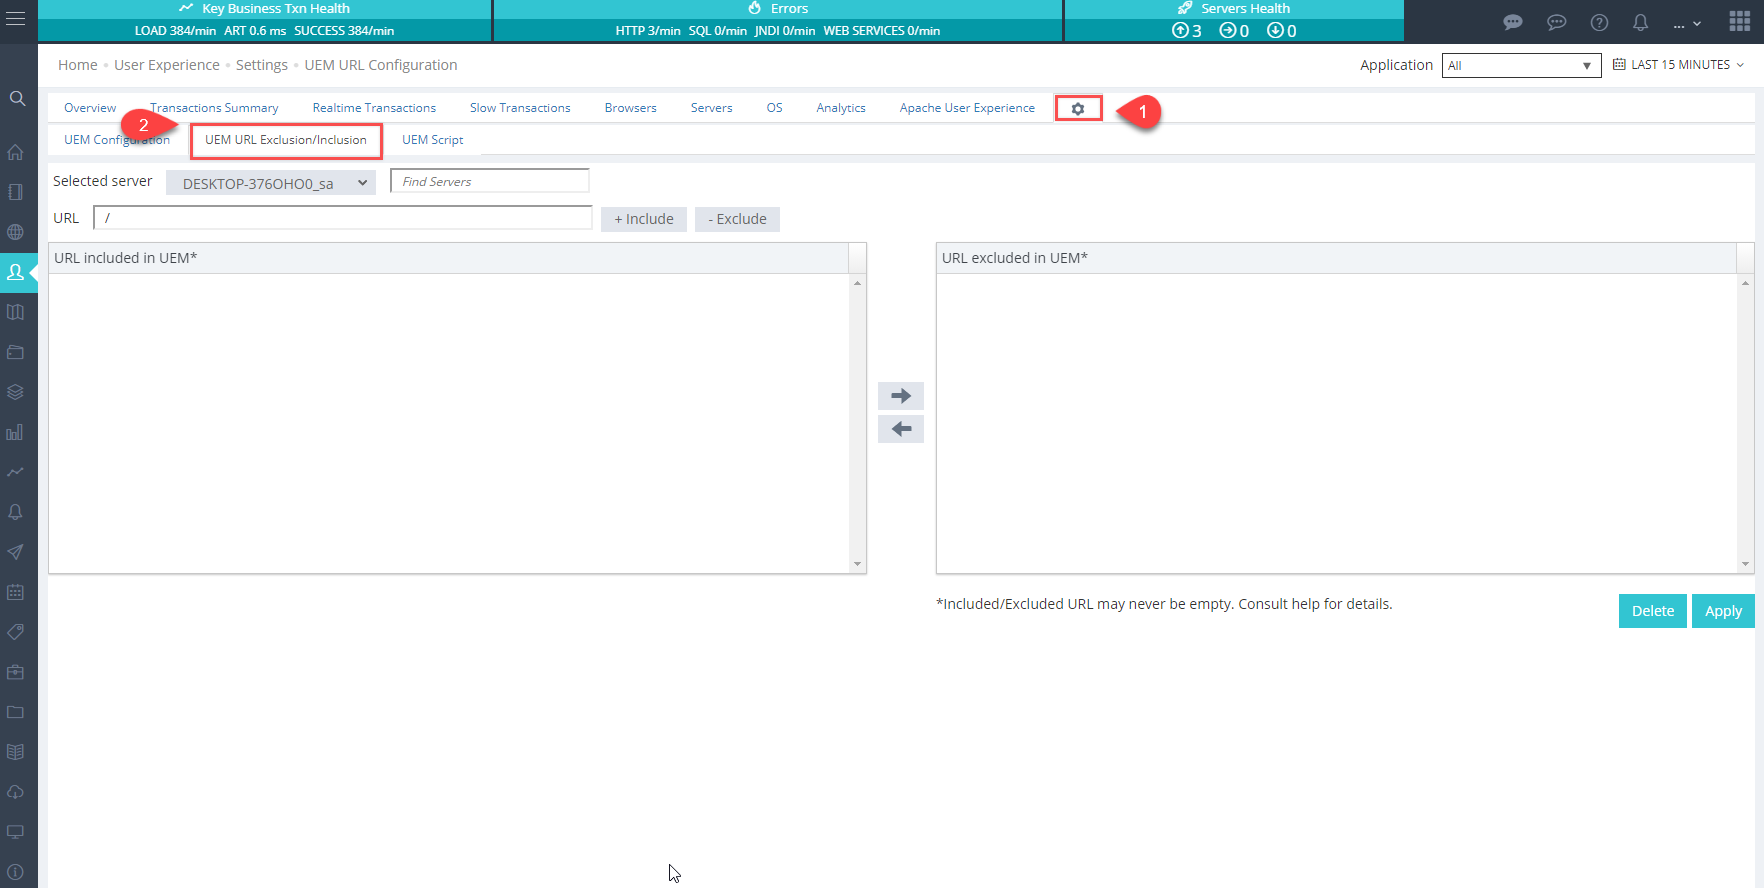Open the notifications bell in top bar

tap(1640, 22)
